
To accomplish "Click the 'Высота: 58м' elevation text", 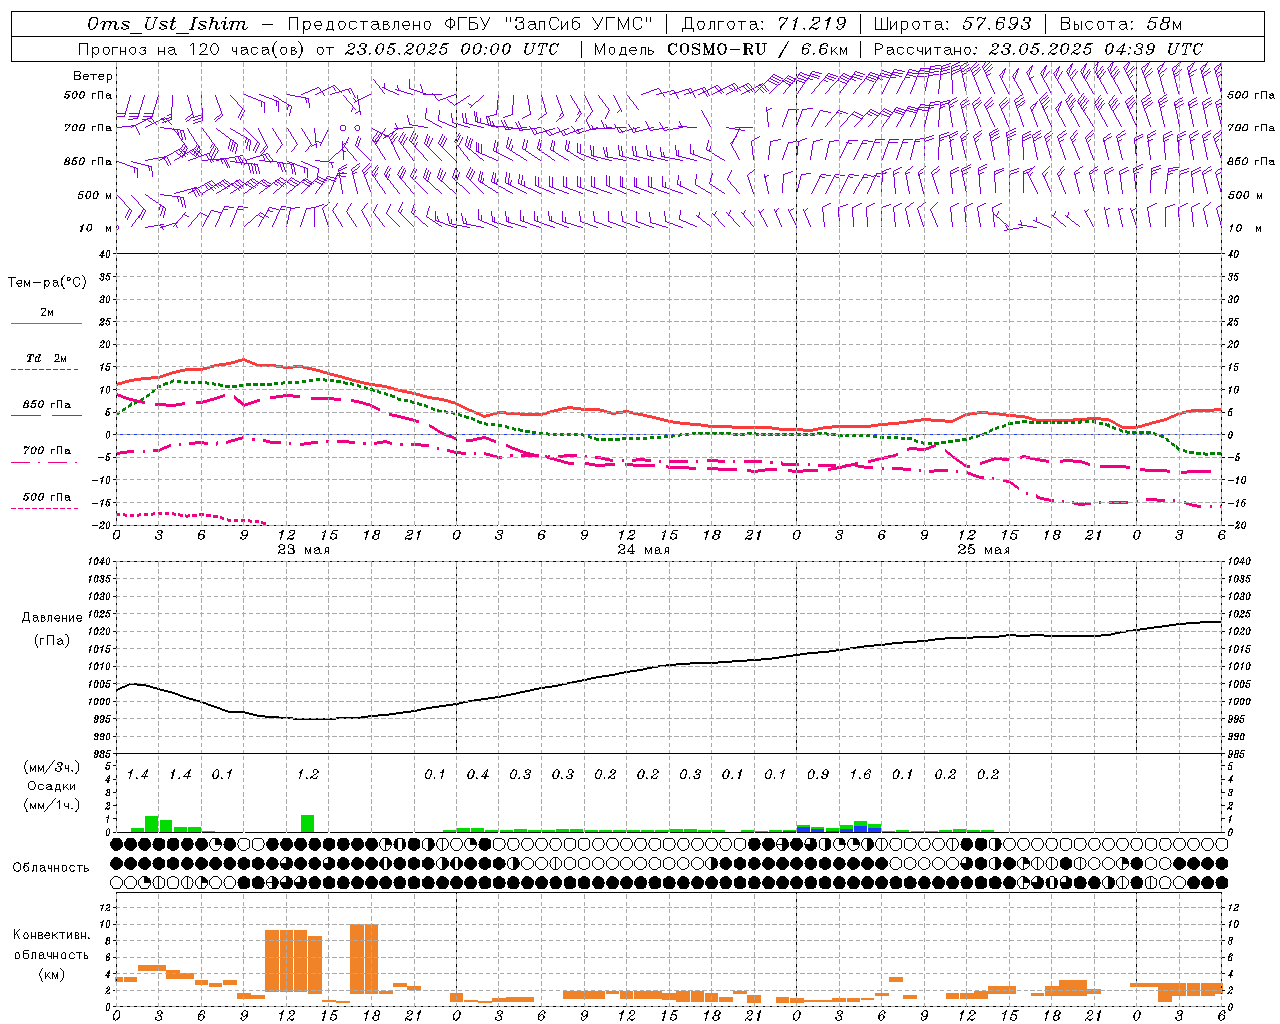I will tap(1120, 24).
